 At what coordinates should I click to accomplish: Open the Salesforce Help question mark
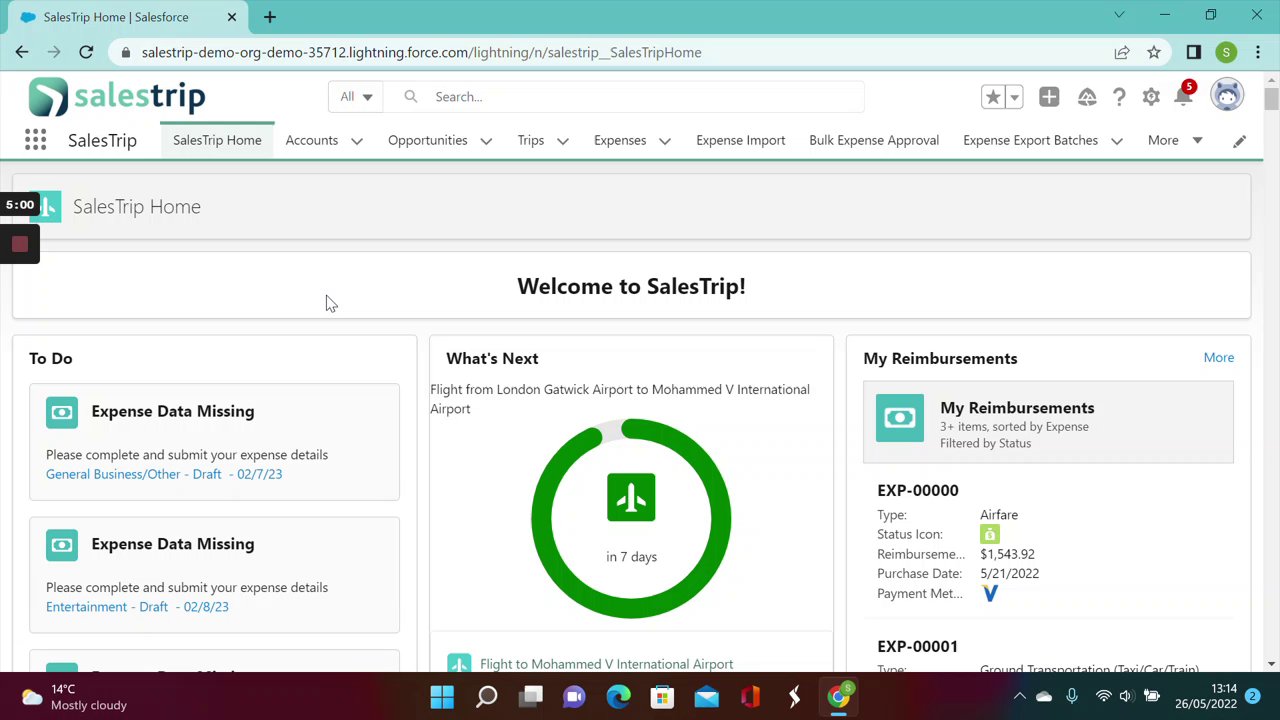coord(1119,97)
